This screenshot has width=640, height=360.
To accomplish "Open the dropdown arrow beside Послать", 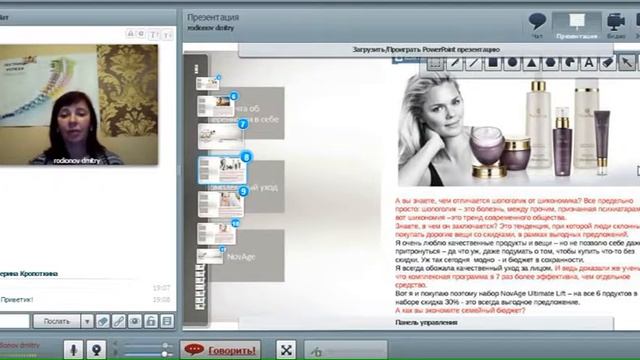I will pyautogui.click(x=87, y=321).
